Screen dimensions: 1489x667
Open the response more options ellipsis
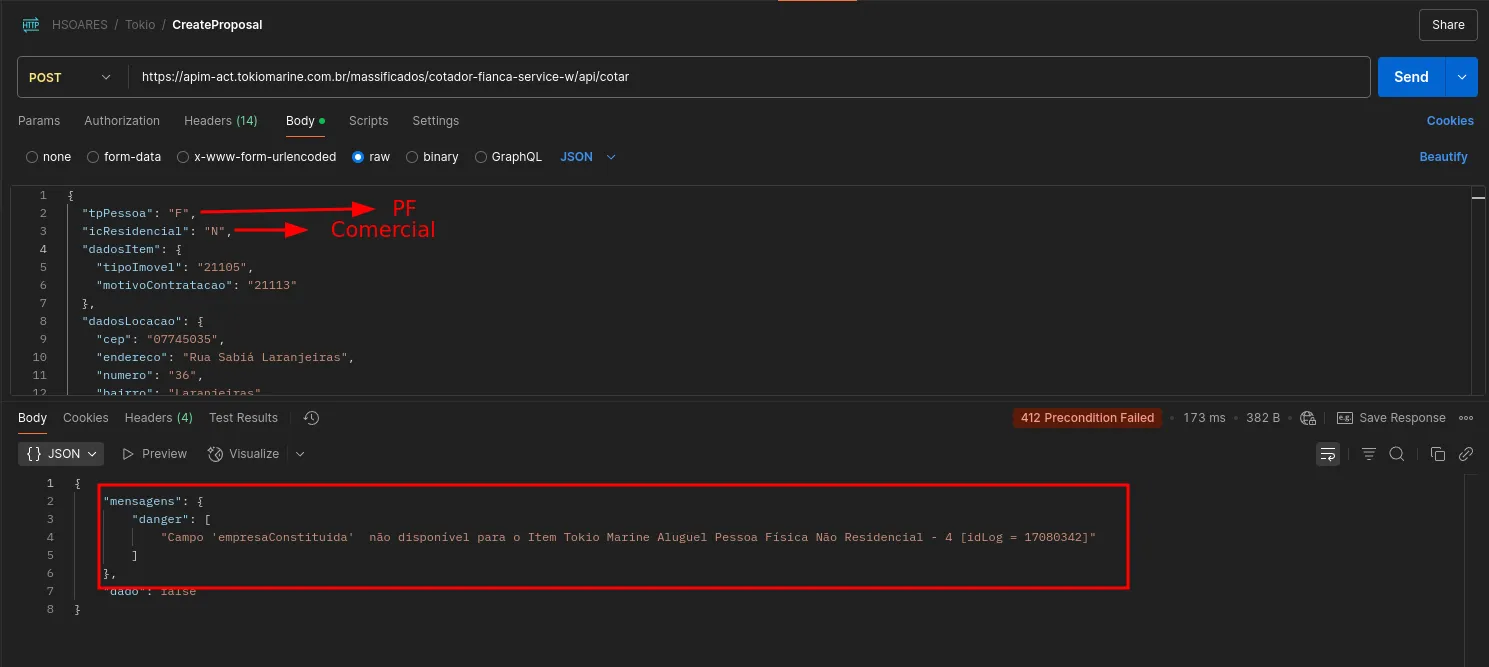coord(1466,418)
